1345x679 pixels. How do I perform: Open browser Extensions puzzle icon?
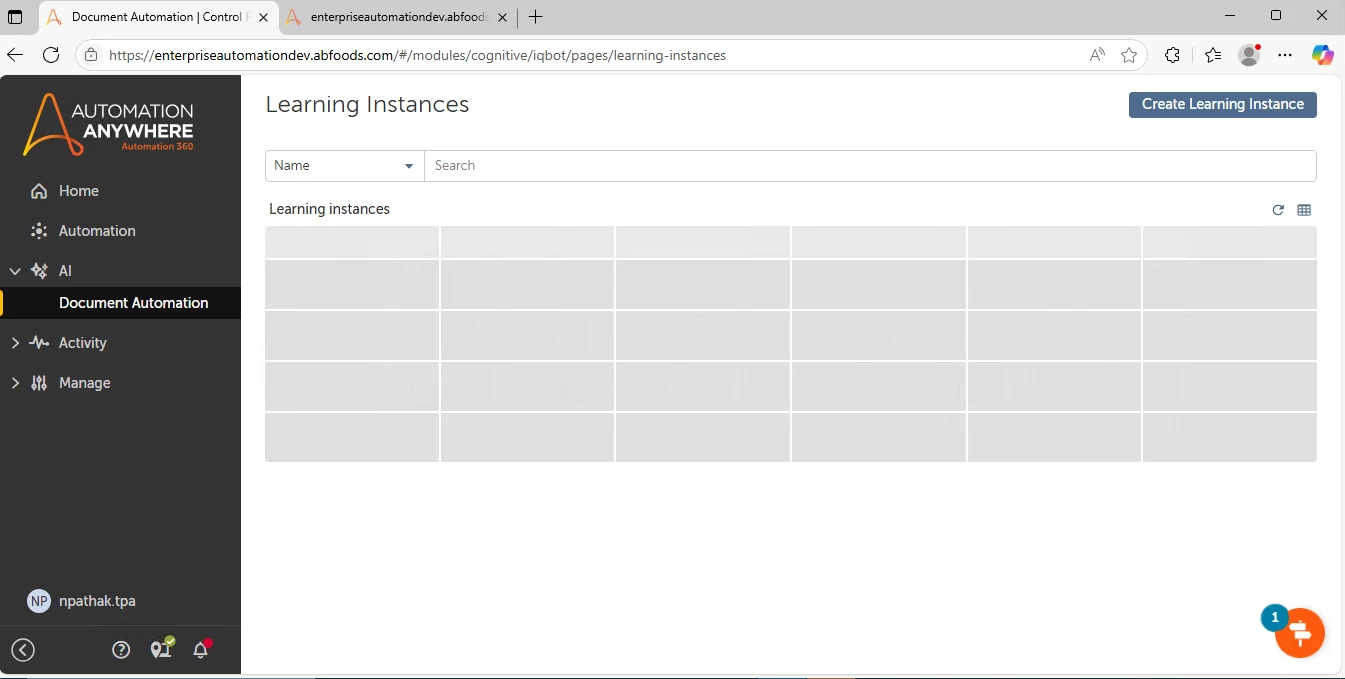point(1173,55)
